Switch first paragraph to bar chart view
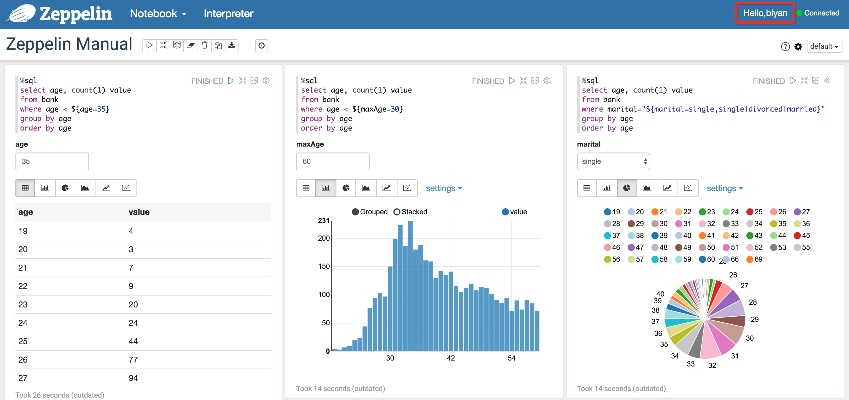The height and width of the screenshot is (400, 849). point(45,187)
